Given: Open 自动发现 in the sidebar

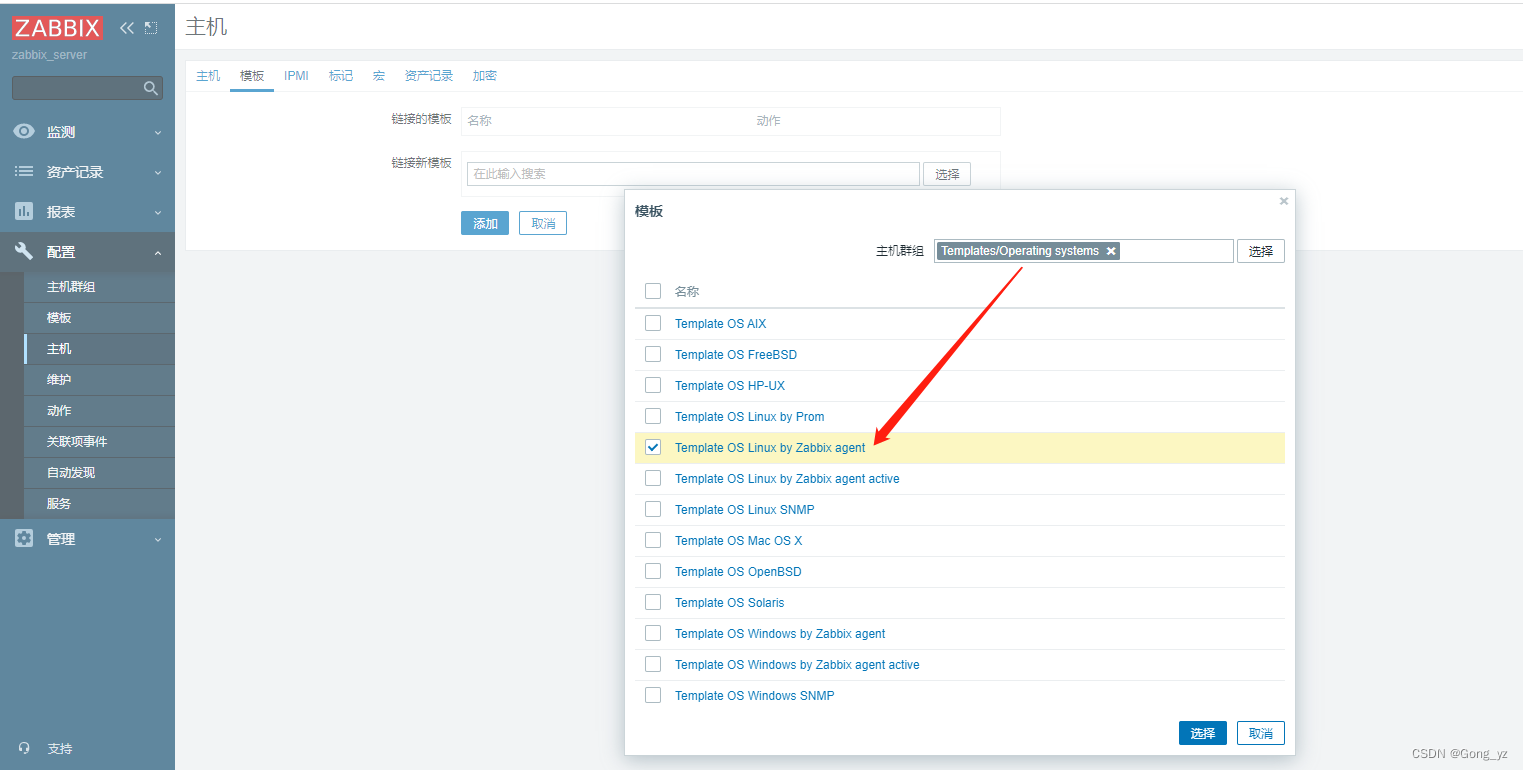Looking at the screenshot, I should click(99, 473).
